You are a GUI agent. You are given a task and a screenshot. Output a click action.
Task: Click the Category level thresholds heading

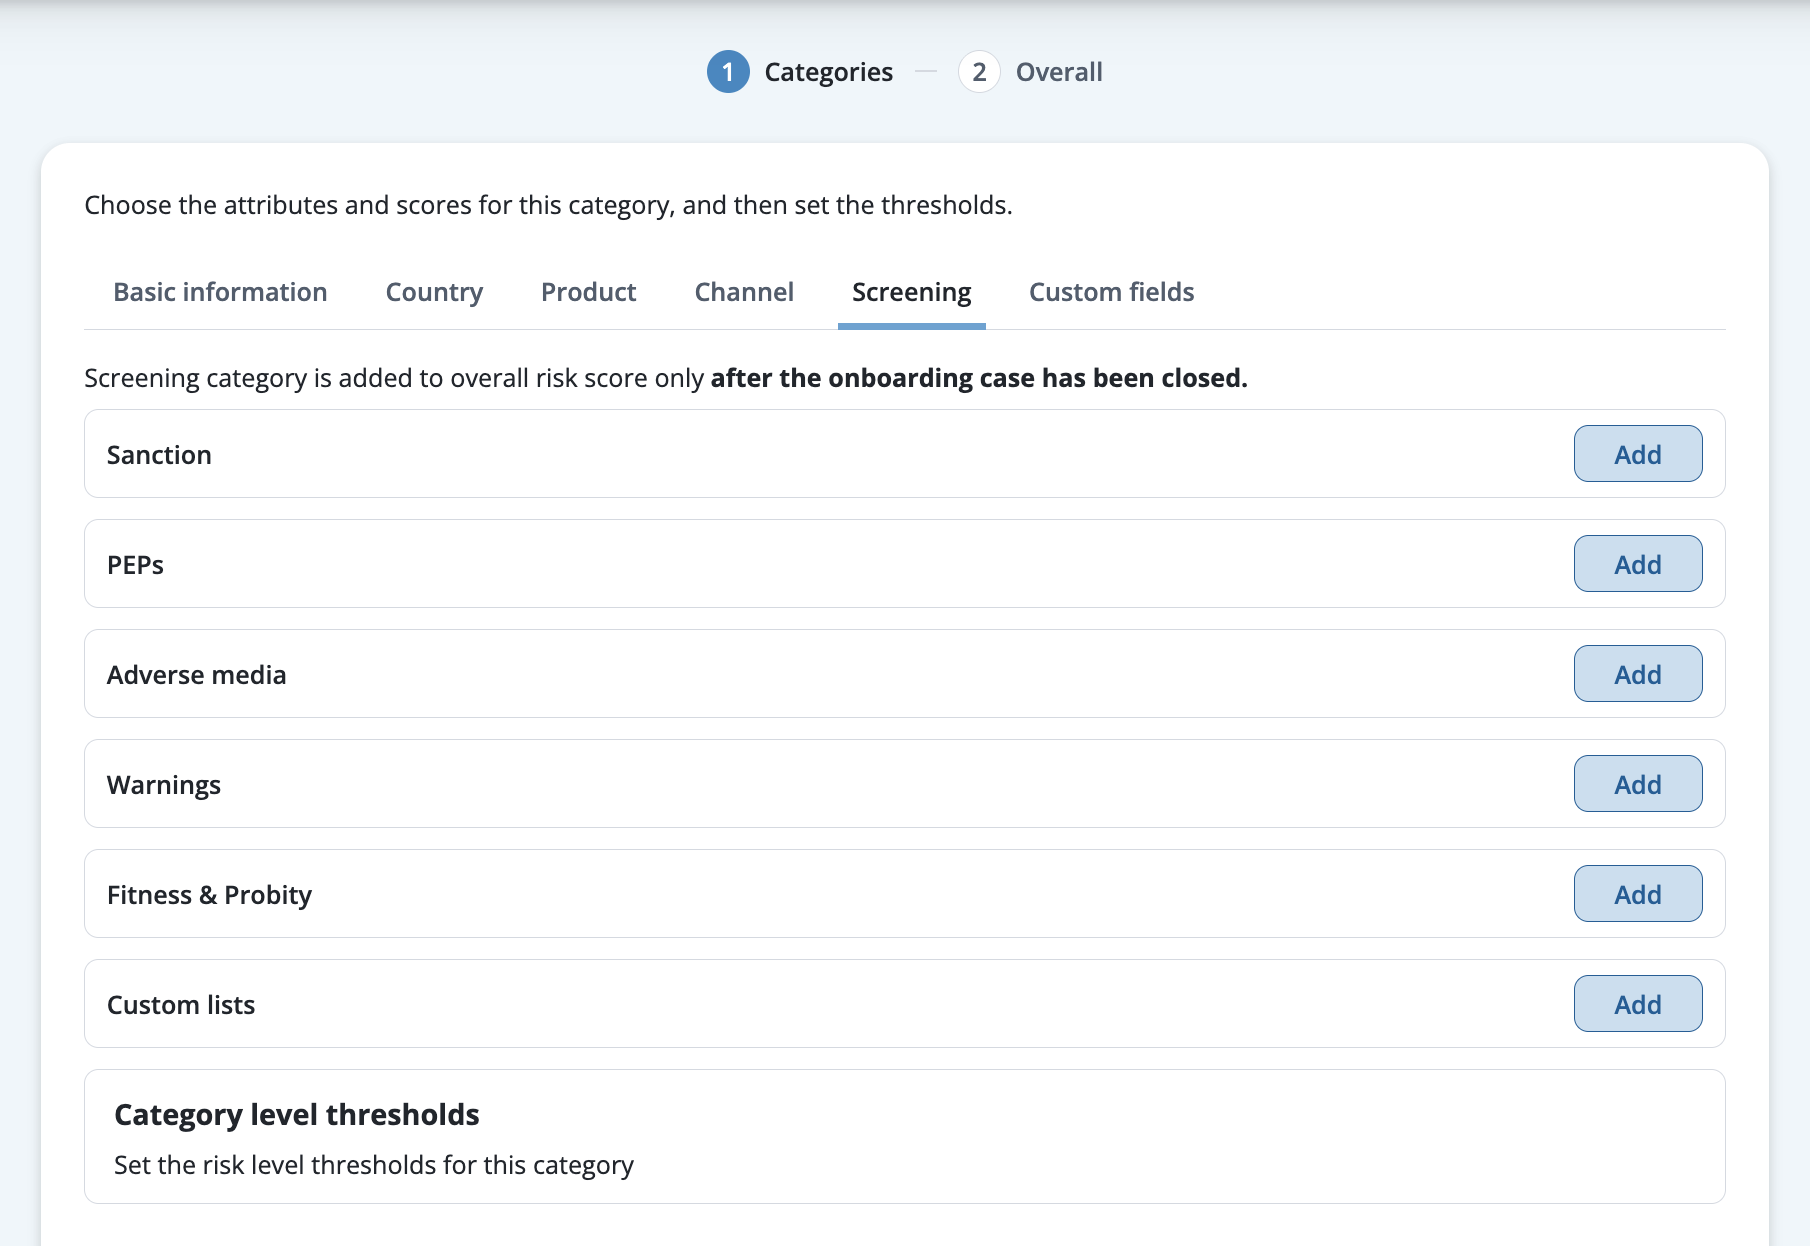point(297,1114)
